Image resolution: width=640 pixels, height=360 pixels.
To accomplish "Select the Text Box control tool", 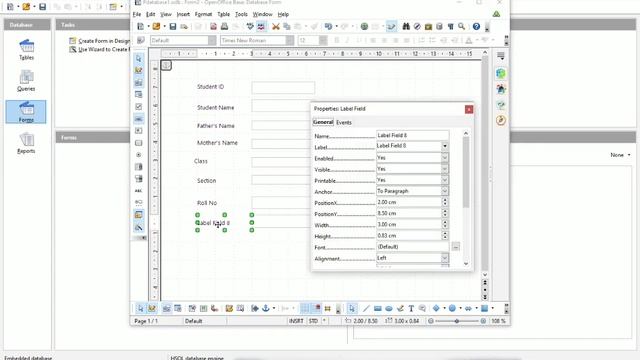I will coord(139,119).
